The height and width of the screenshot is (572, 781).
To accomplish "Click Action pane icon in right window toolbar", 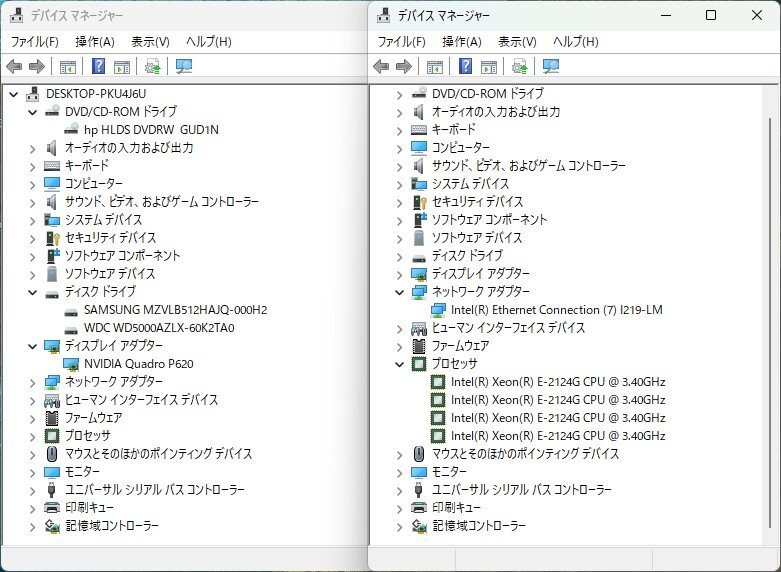I will pyautogui.click(x=489, y=66).
